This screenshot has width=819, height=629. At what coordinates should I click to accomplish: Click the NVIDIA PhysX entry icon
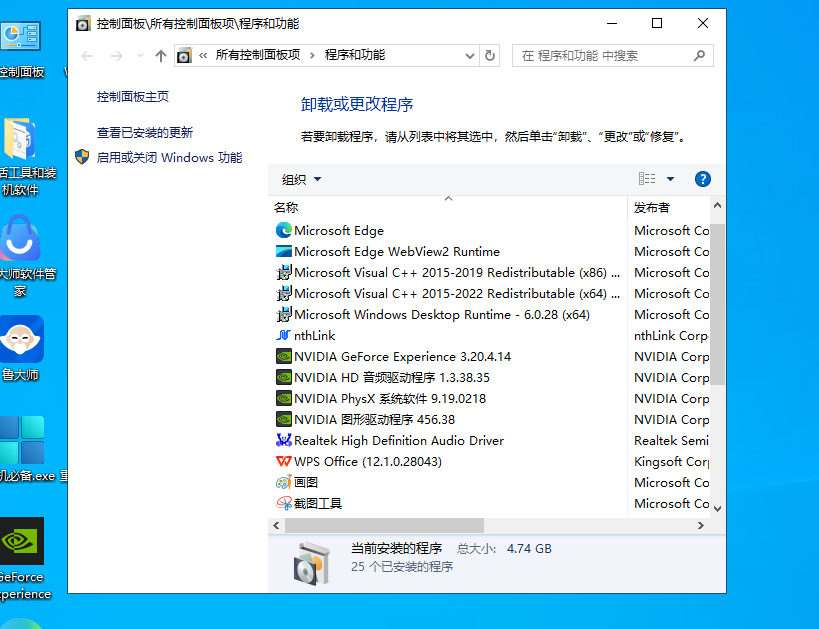click(x=284, y=399)
